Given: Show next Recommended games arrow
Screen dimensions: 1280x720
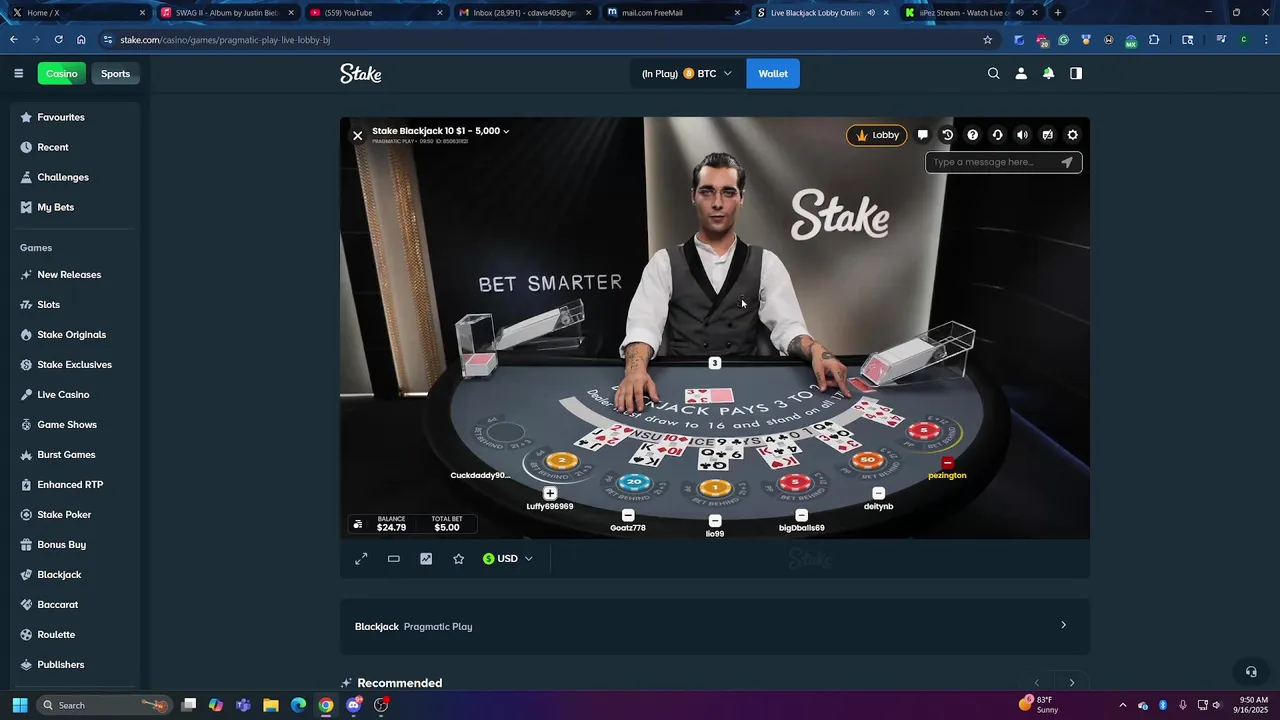Looking at the screenshot, I should [x=1072, y=683].
